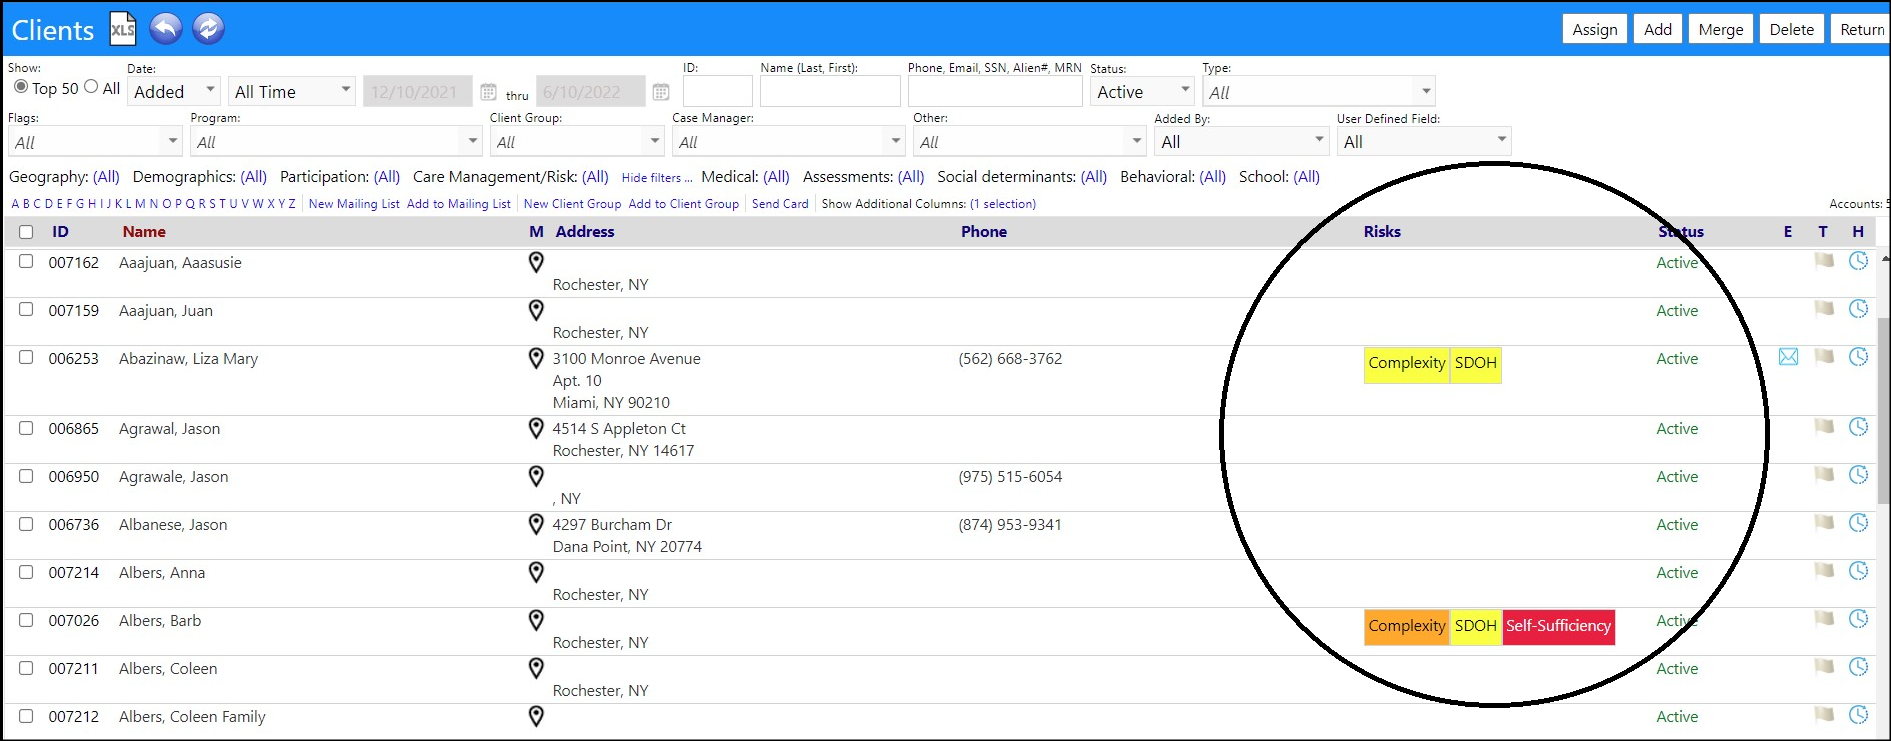Image resolution: width=1891 pixels, height=741 pixels.
Task: Focus the Phone, Email, SSN search field
Action: coord(995,91)
